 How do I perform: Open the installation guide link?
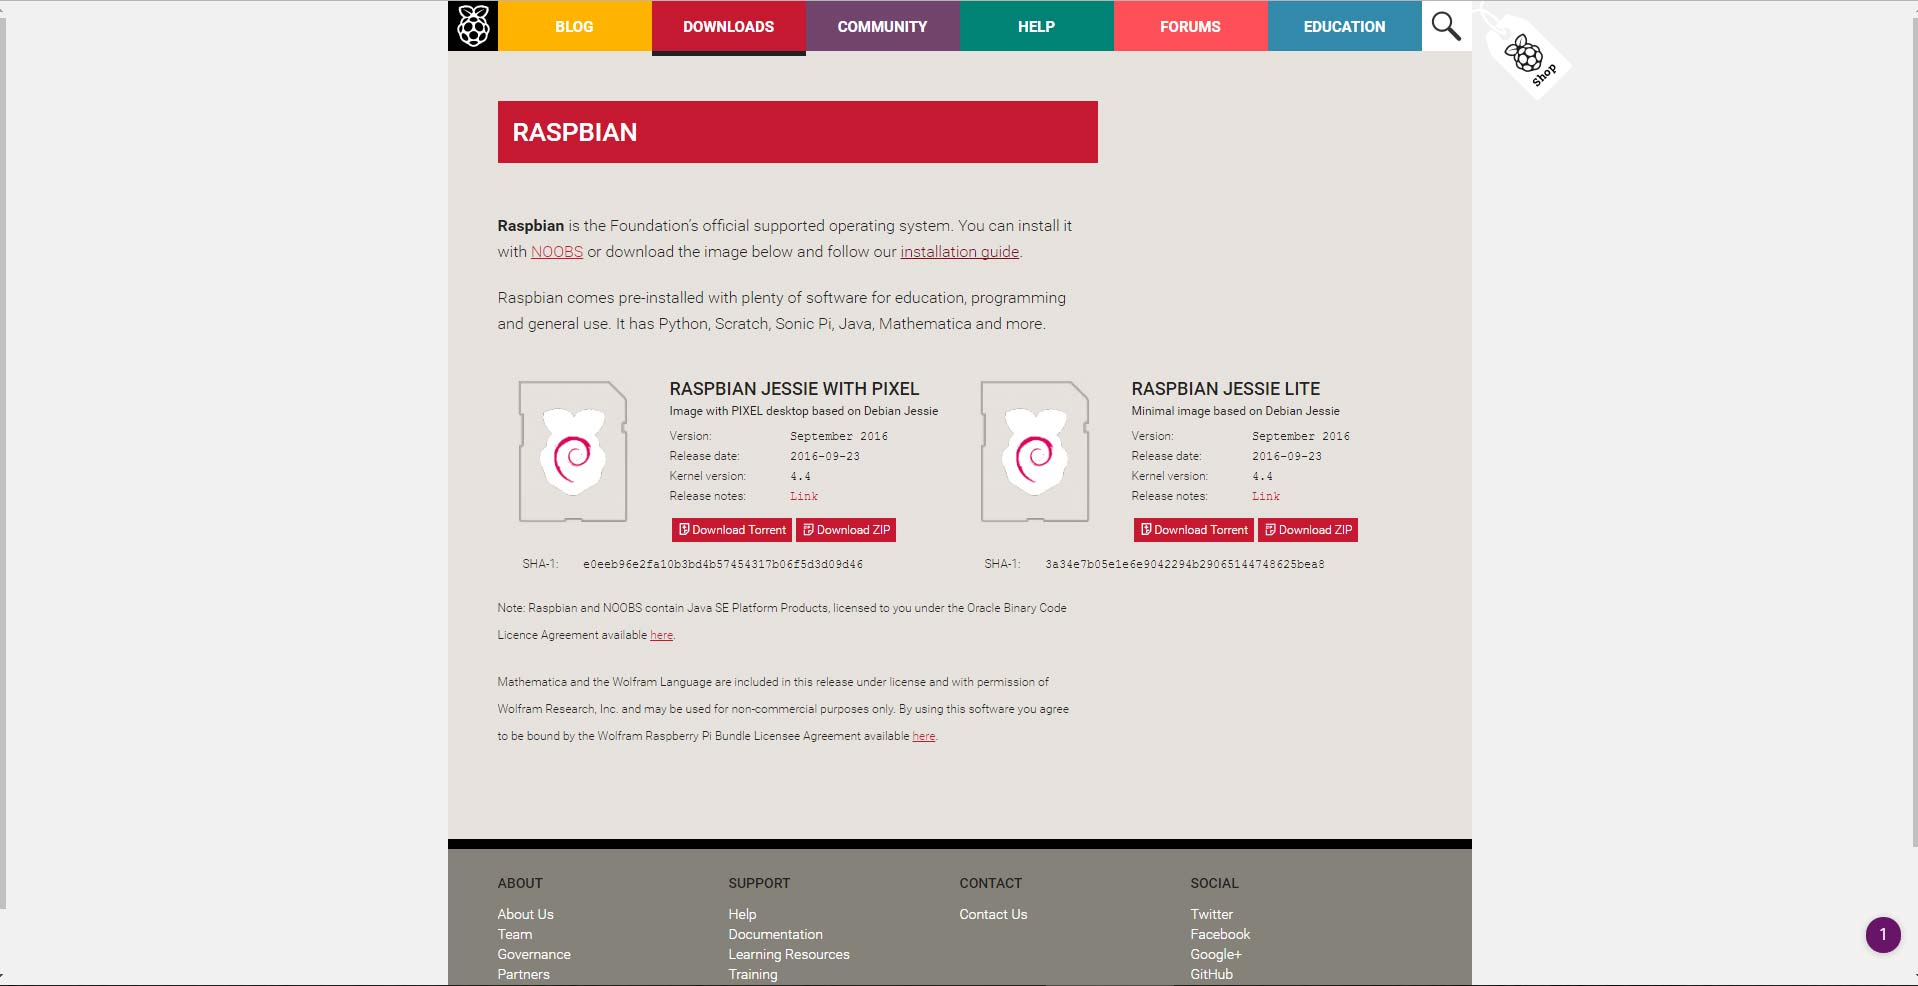(x=960, y=252)
